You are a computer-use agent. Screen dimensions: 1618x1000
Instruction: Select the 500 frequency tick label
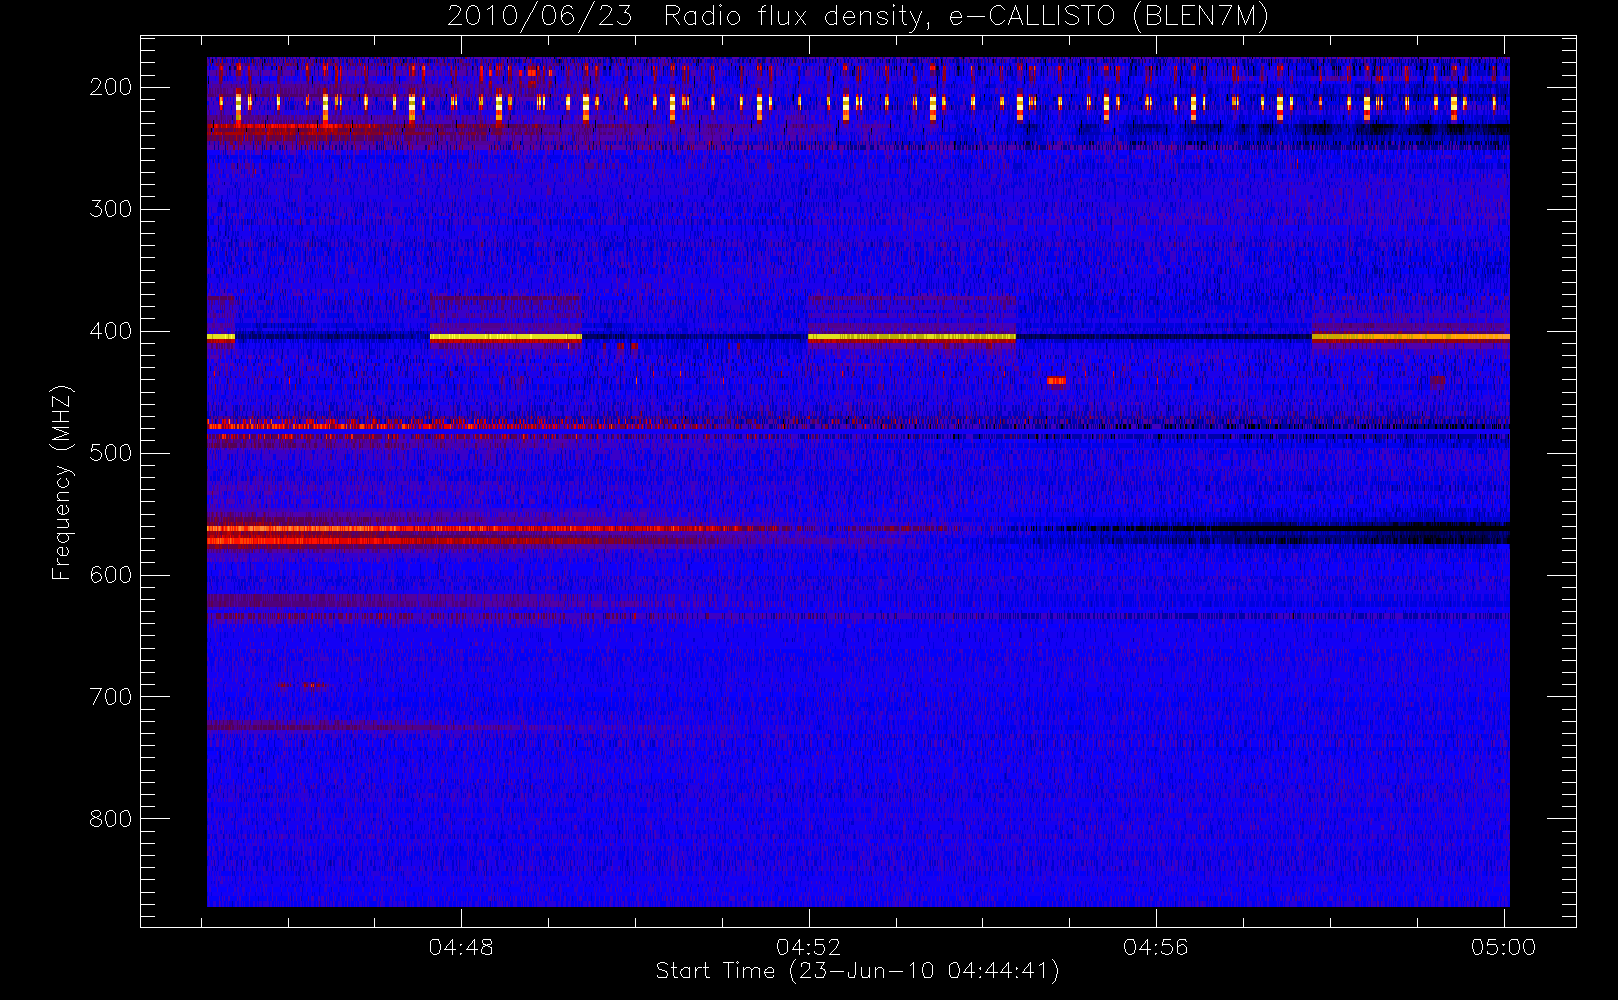111,453
